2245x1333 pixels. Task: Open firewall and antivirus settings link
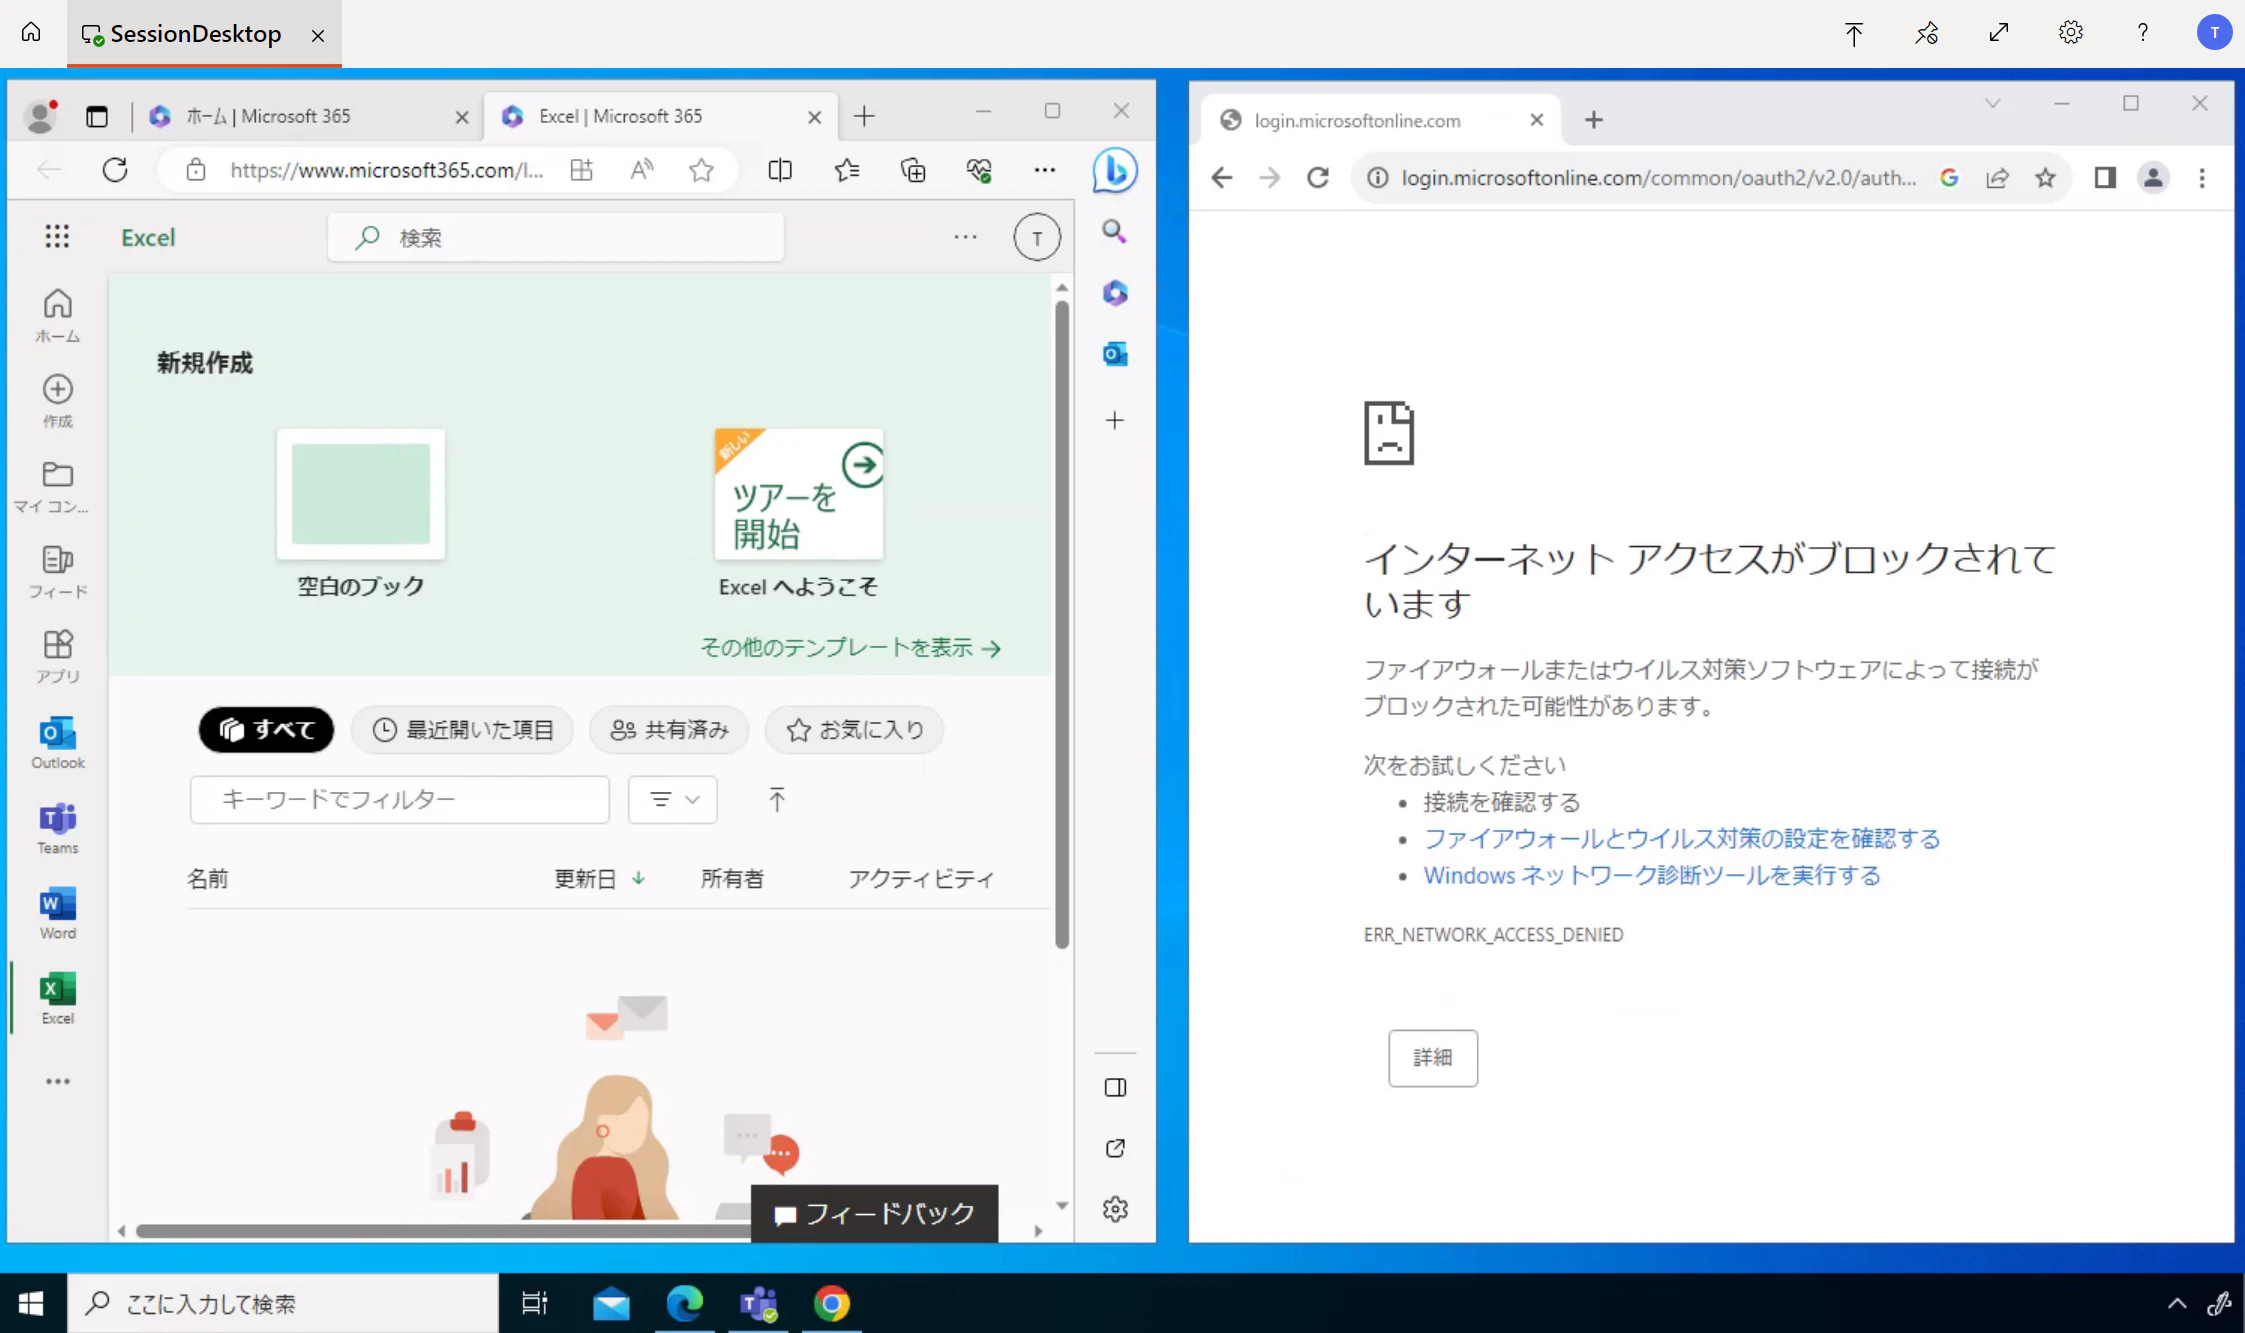point(1681,839)
